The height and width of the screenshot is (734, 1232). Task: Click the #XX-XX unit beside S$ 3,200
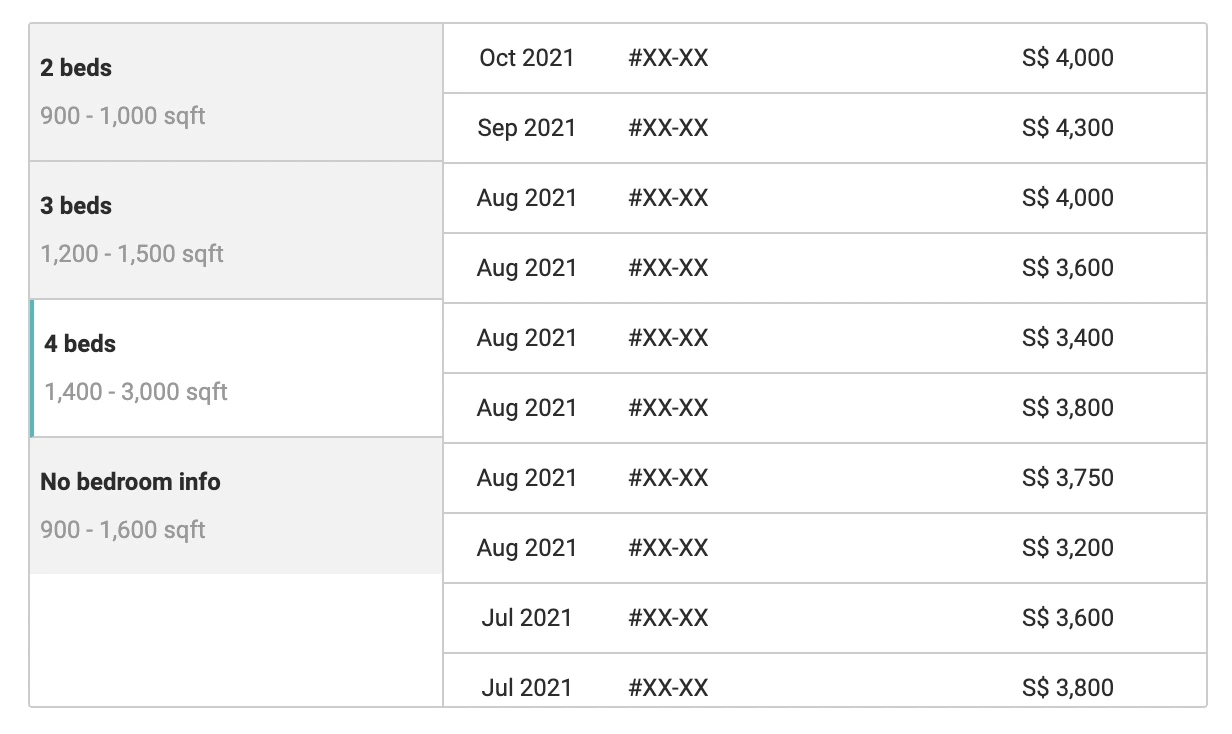668,548
